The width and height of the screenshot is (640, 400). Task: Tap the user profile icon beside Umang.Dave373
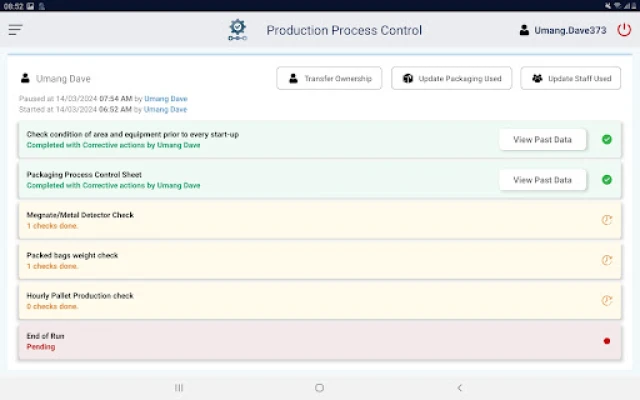[x=524, y=31]
